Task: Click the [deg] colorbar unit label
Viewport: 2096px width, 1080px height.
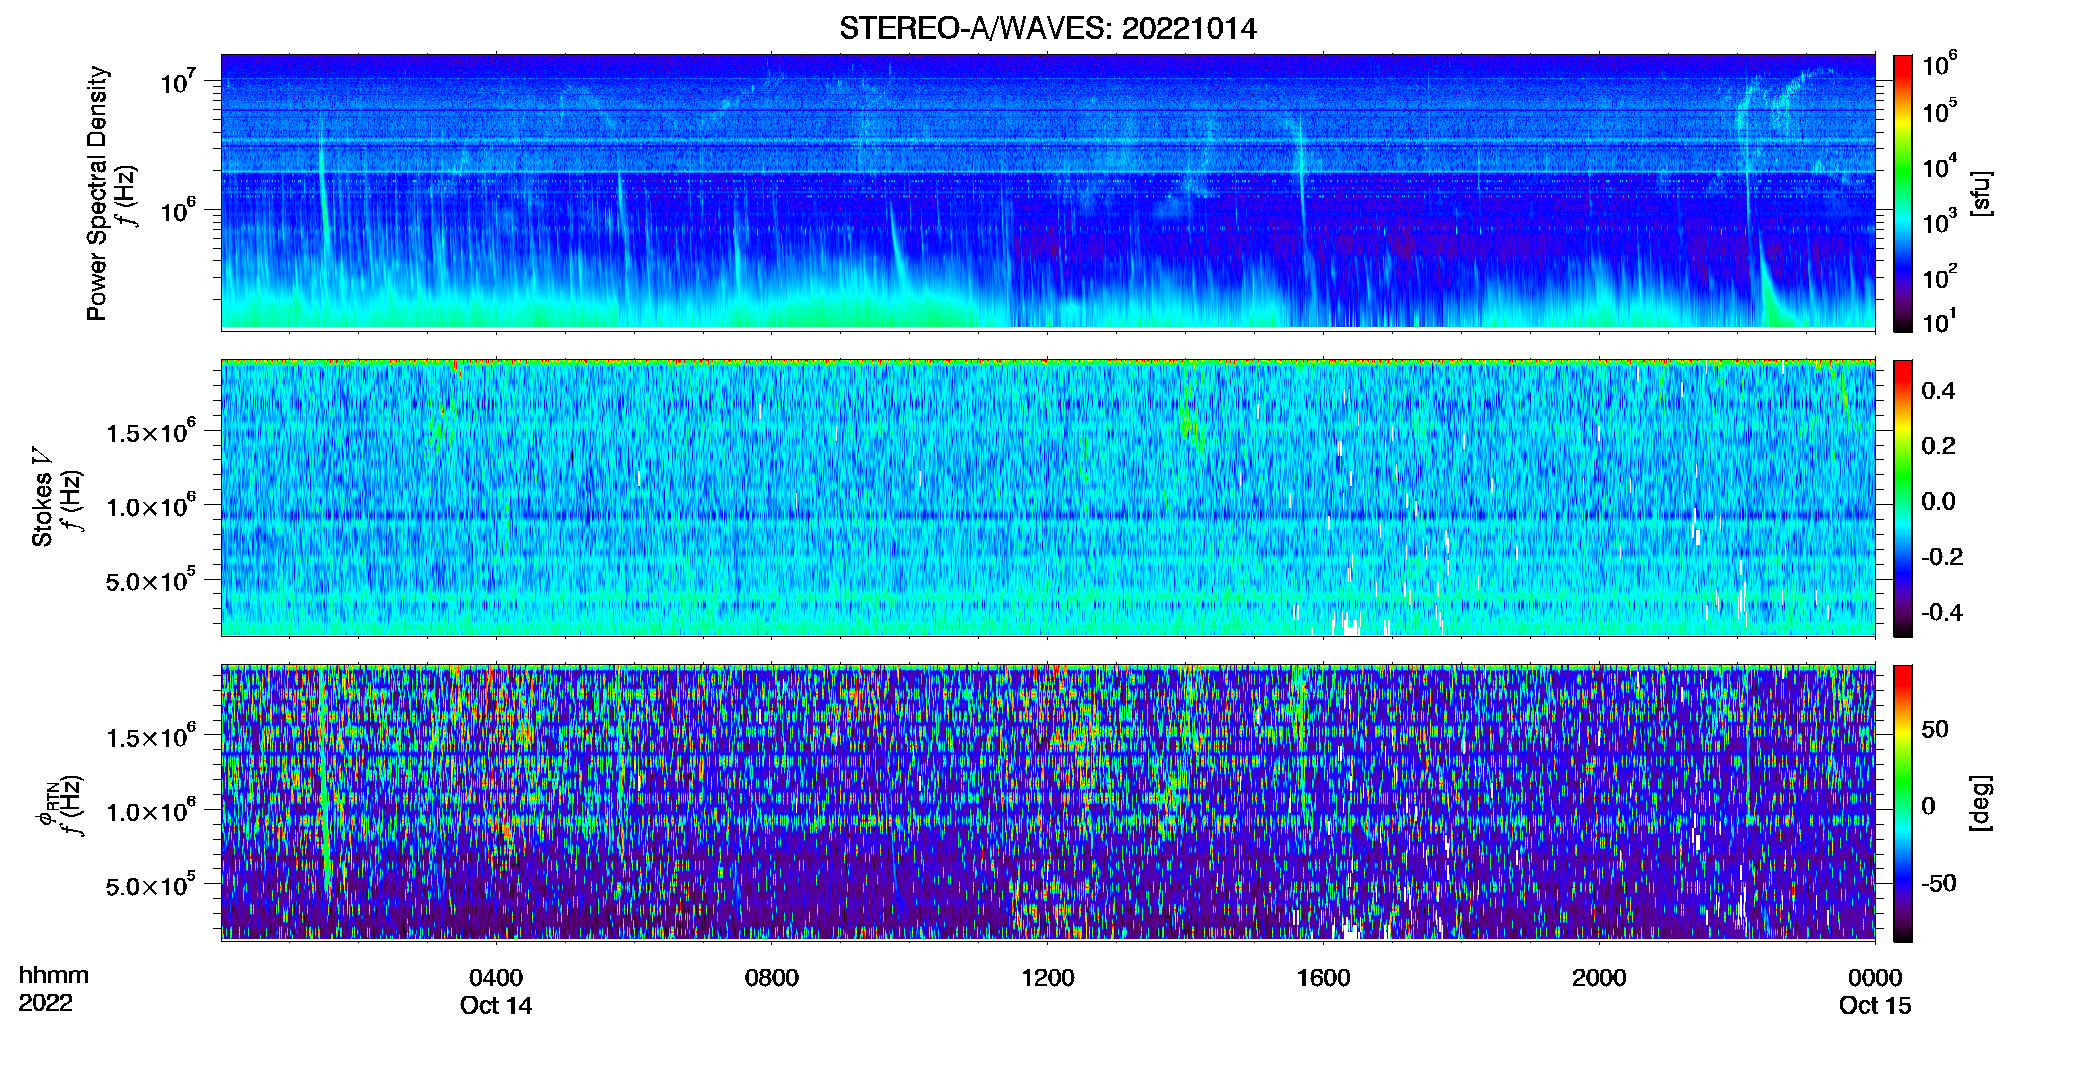Action: (1981, 803)
